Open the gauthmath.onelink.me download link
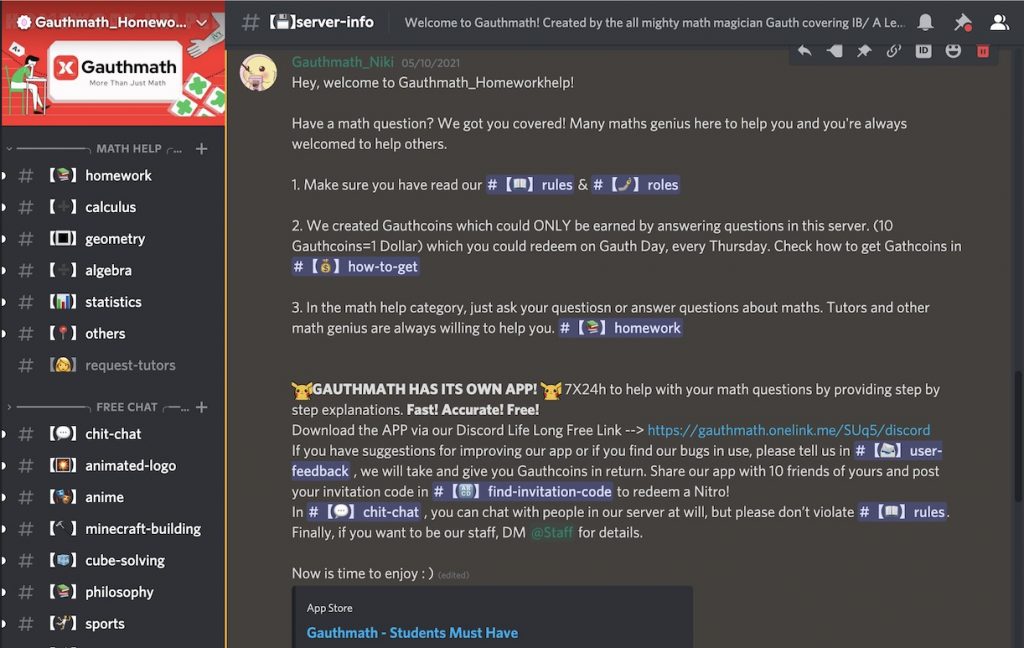 pyautogui.click(x=788, y=430)
